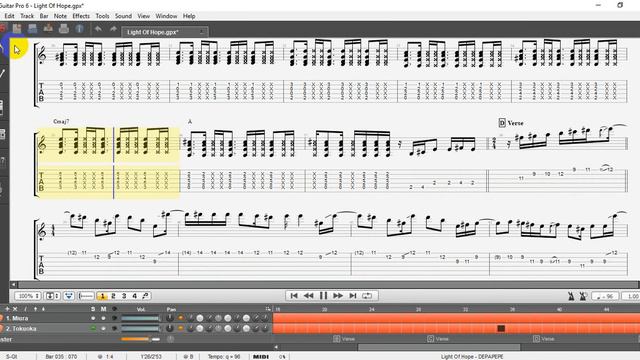Click the dark bar marker in Tokuoka timeline

coord(501,328)
